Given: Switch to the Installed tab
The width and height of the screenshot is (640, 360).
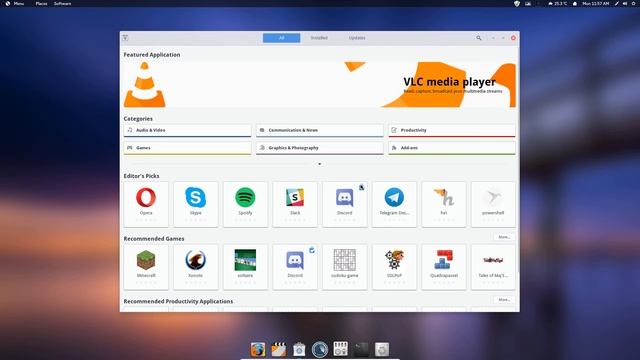Looking at the screenshot, I should point(319,38).
